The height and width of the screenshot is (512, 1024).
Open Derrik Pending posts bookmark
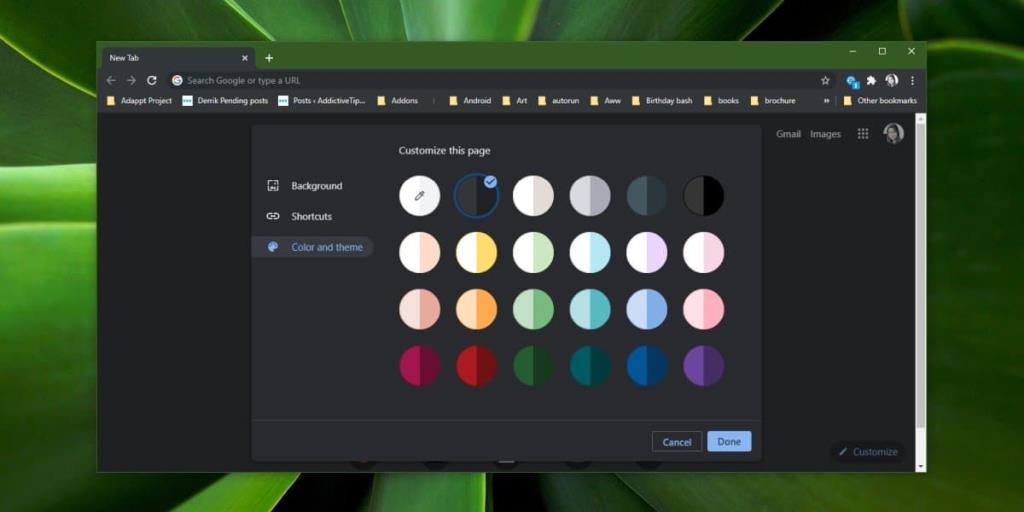coord(225,101)
